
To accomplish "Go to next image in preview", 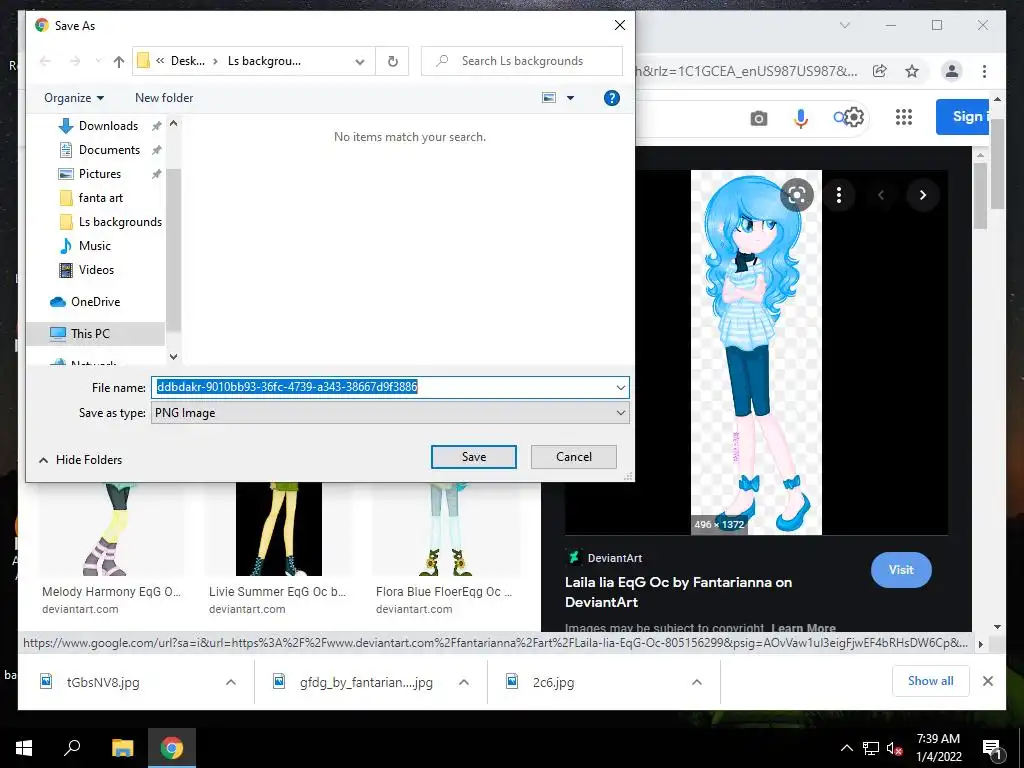I will pos(922,195).
